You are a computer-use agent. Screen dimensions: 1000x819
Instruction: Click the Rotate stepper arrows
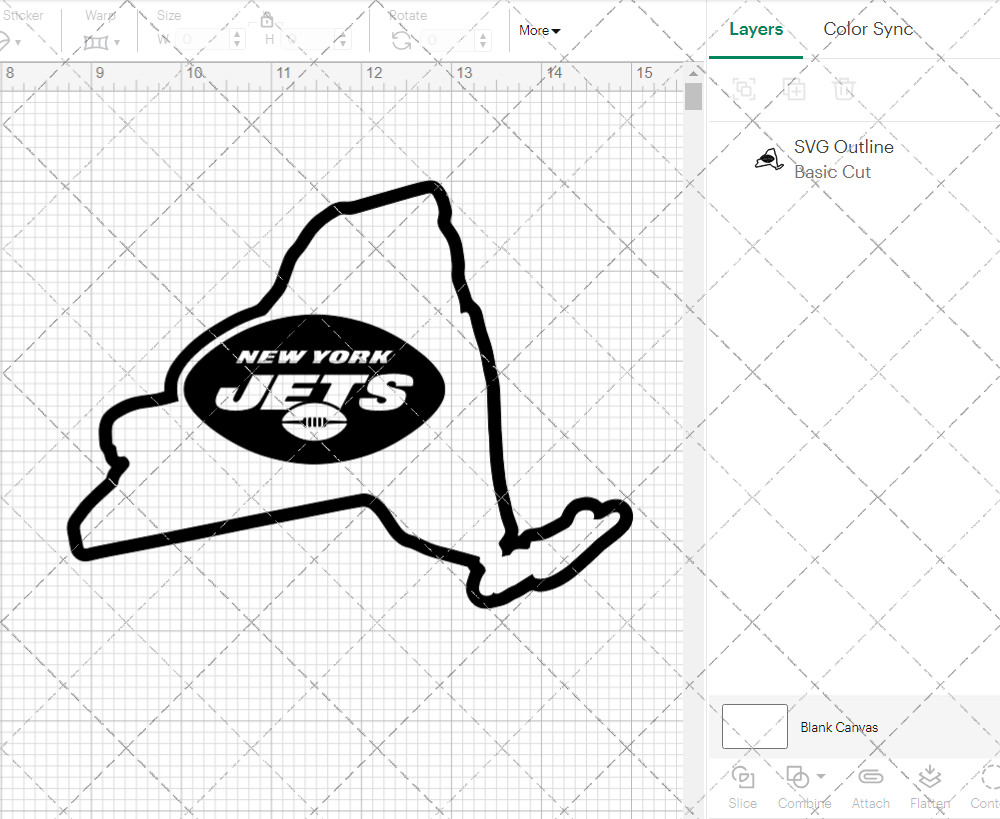coord(483,40)
